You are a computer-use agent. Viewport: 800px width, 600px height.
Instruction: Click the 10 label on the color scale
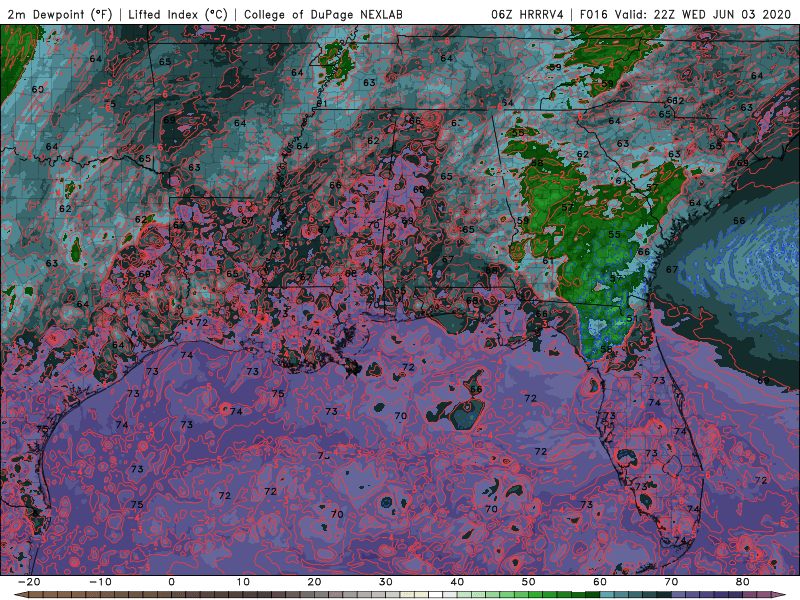243,582
